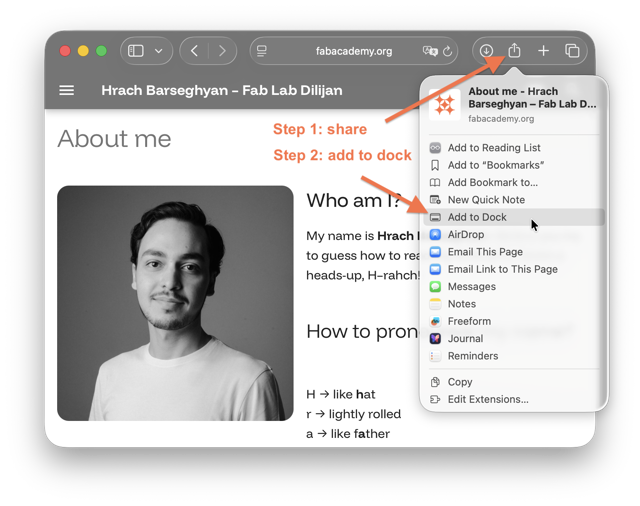Select New Quick Note
Viewport: 640px width, 506px height.
point(514,200)
